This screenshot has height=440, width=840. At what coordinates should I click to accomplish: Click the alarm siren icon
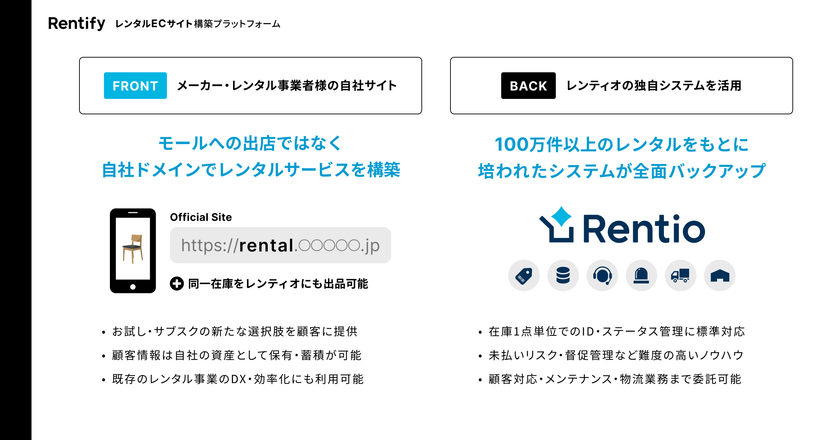point(641,275)
